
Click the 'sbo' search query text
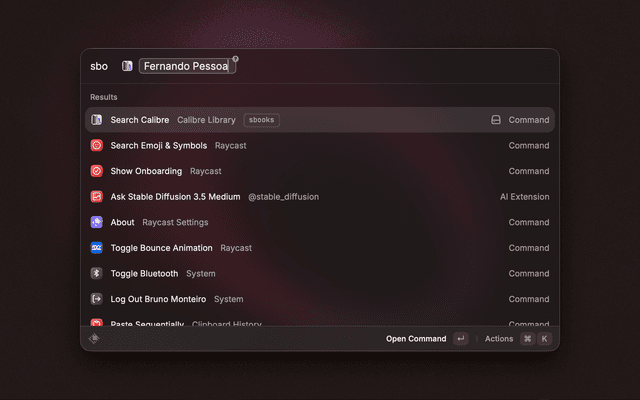[x=99, y=66]
